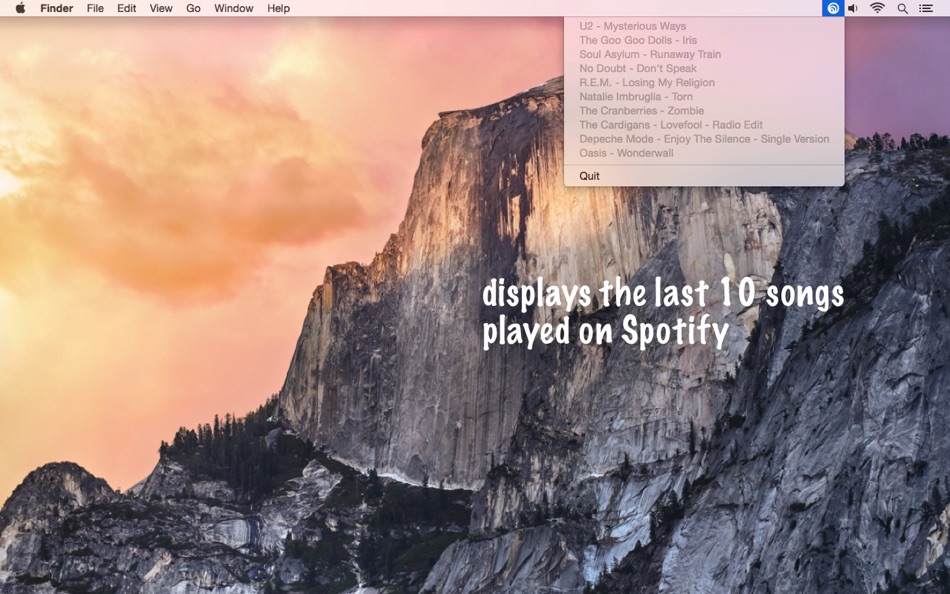Open the volume menu bar icon
950x594 pixels.
pos(853,8)
